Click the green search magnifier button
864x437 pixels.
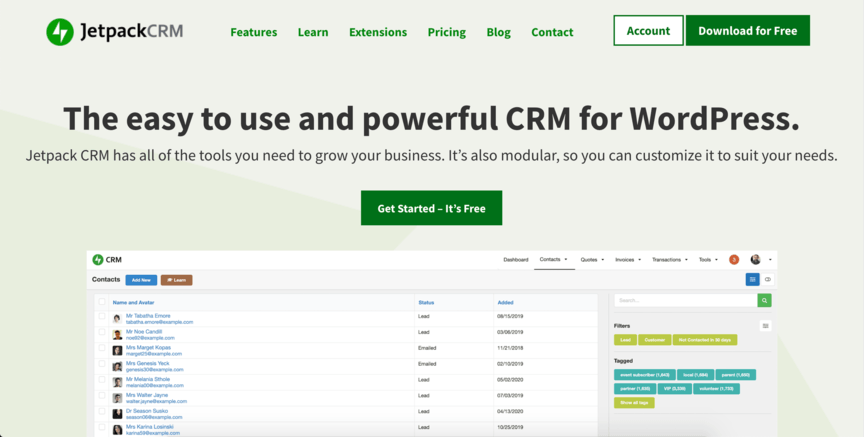point(764,300)
